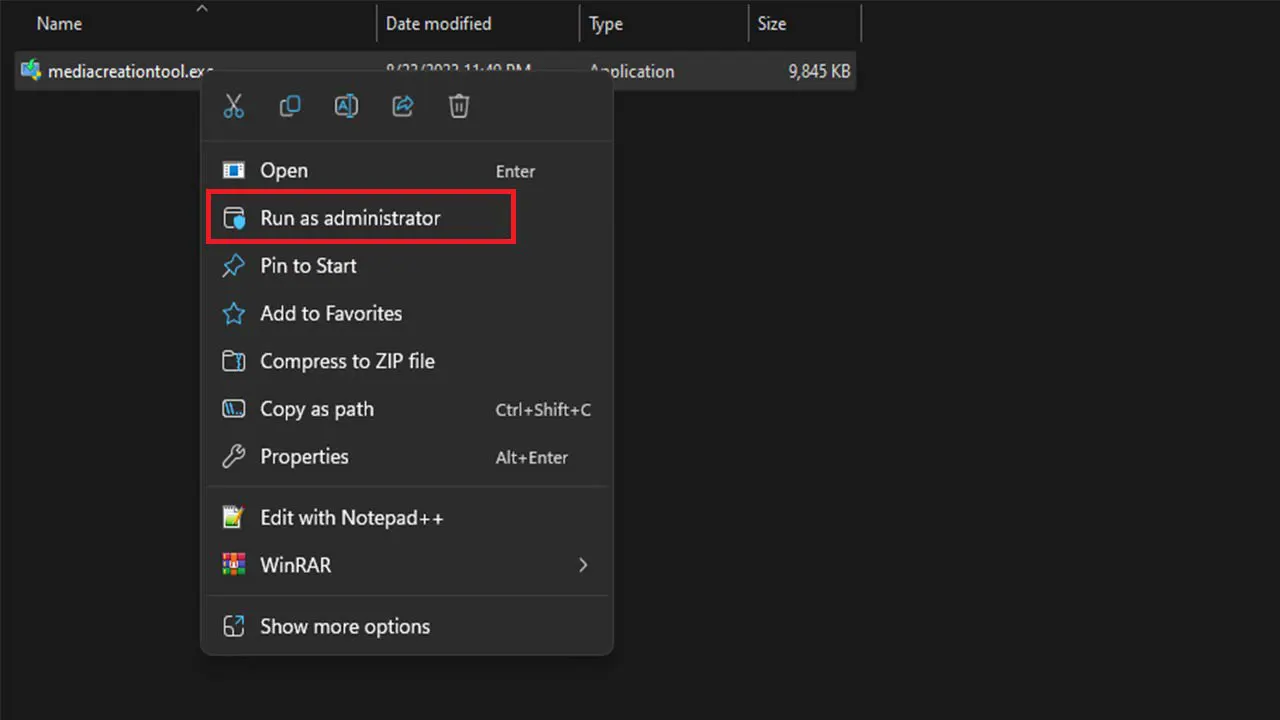Click the Copy icon in context menu
Screen dimensions: 1280x720
click(290, 106)
